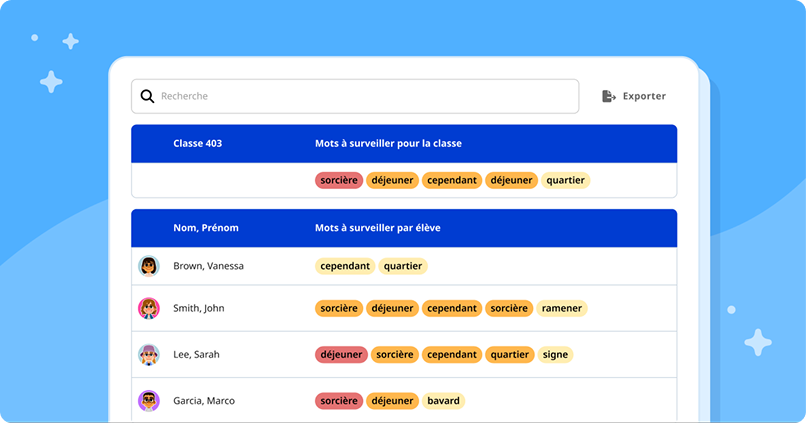Open Marco Garcia's avatar
Image resolution: width=806 pixels, height=424 pixels.
point(149,401)
